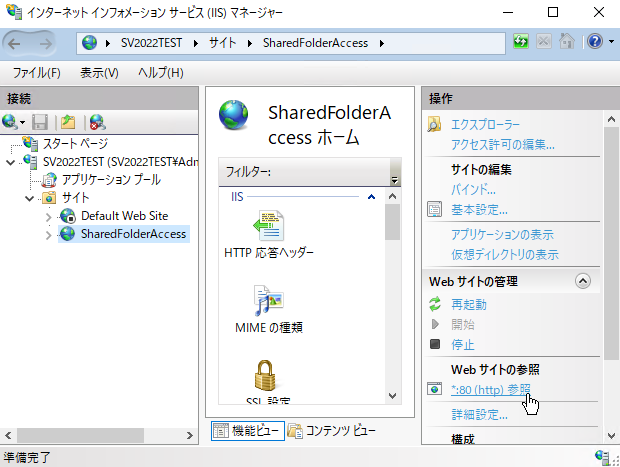Open the filter bar overflow dropdown
Screen dimensions: 620x467
point(394,180)
